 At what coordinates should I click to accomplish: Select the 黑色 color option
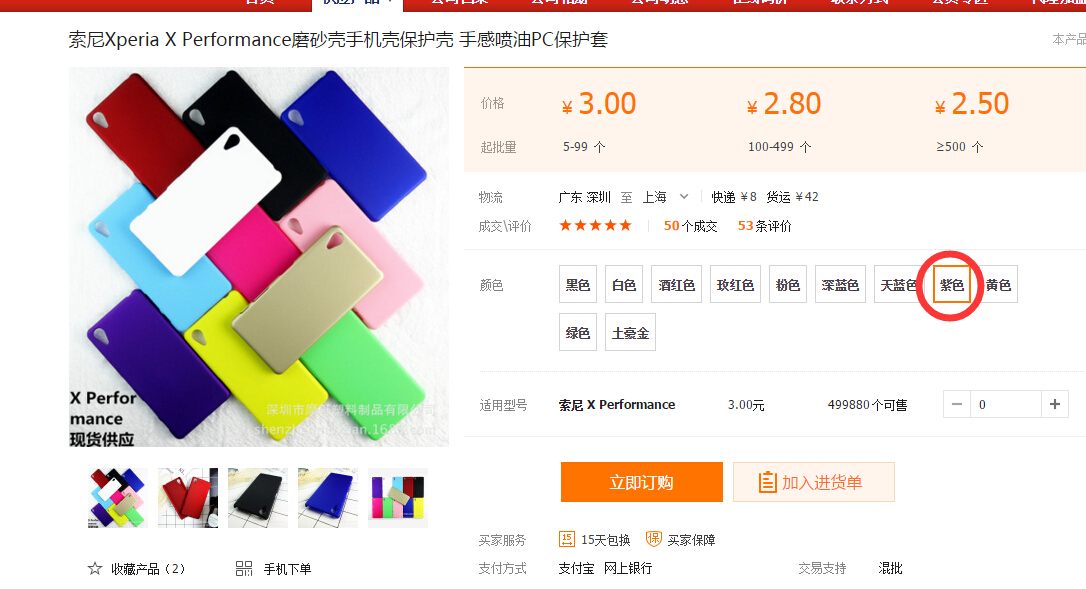(x=578, y=284)
